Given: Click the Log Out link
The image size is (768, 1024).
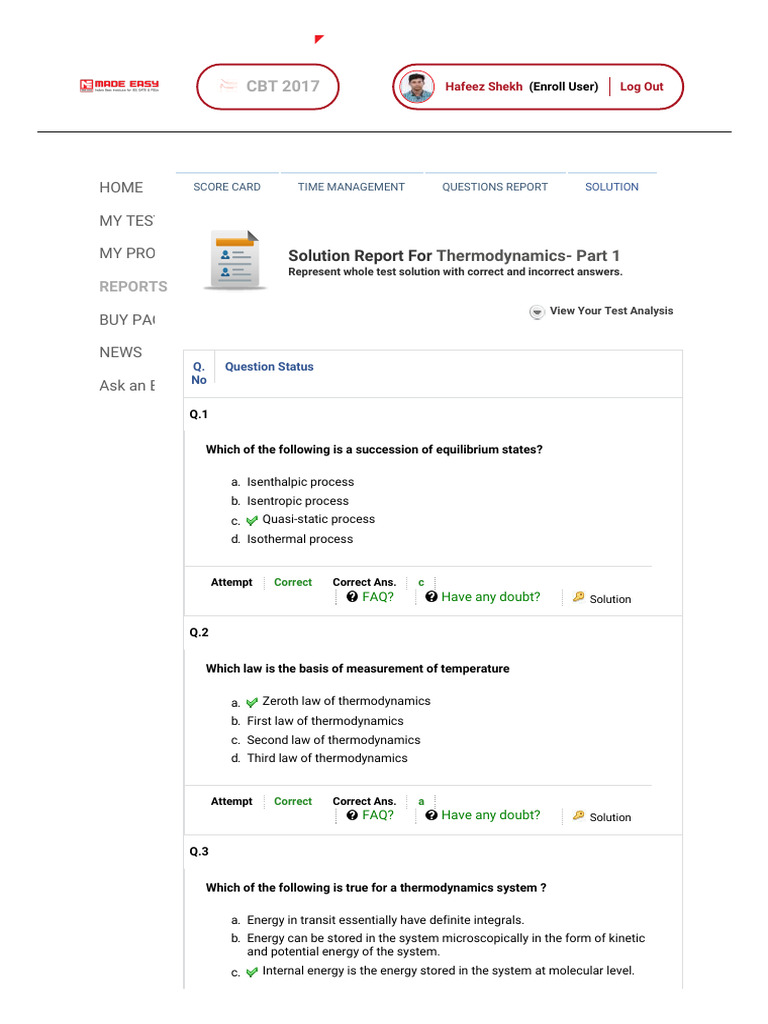Looking at the screenshot, I should pyautogui.click(x=641, y=87).
